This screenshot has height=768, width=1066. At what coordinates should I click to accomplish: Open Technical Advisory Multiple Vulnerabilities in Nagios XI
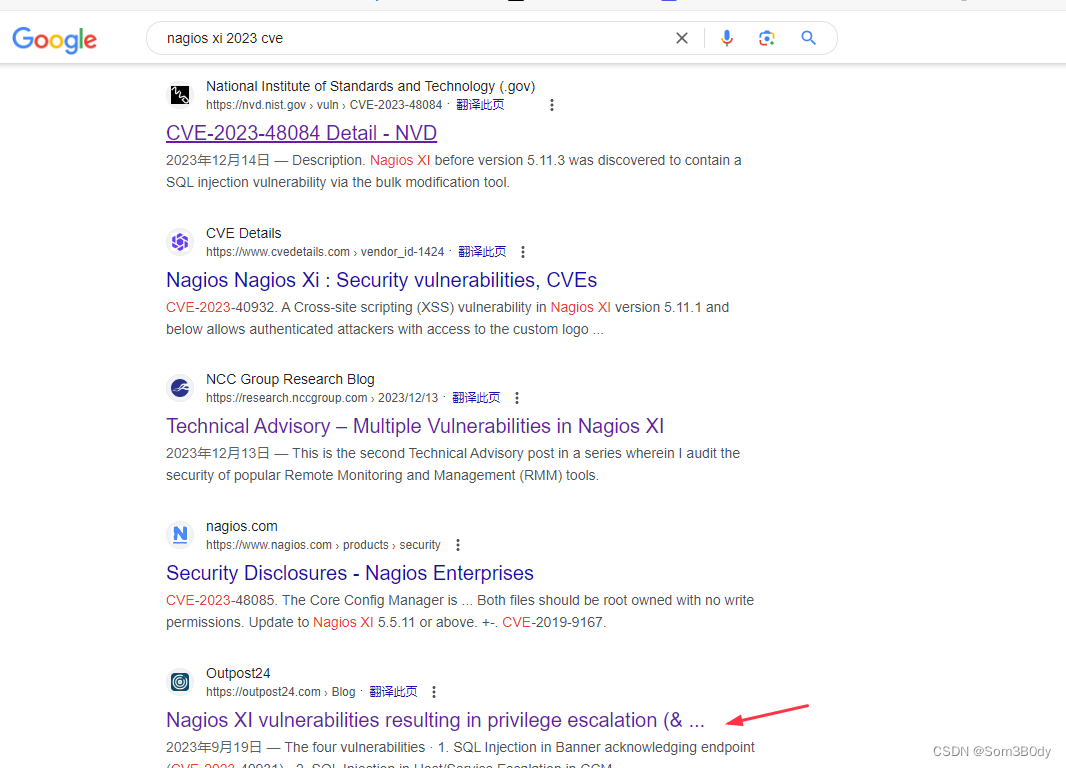tap(415, 426)
